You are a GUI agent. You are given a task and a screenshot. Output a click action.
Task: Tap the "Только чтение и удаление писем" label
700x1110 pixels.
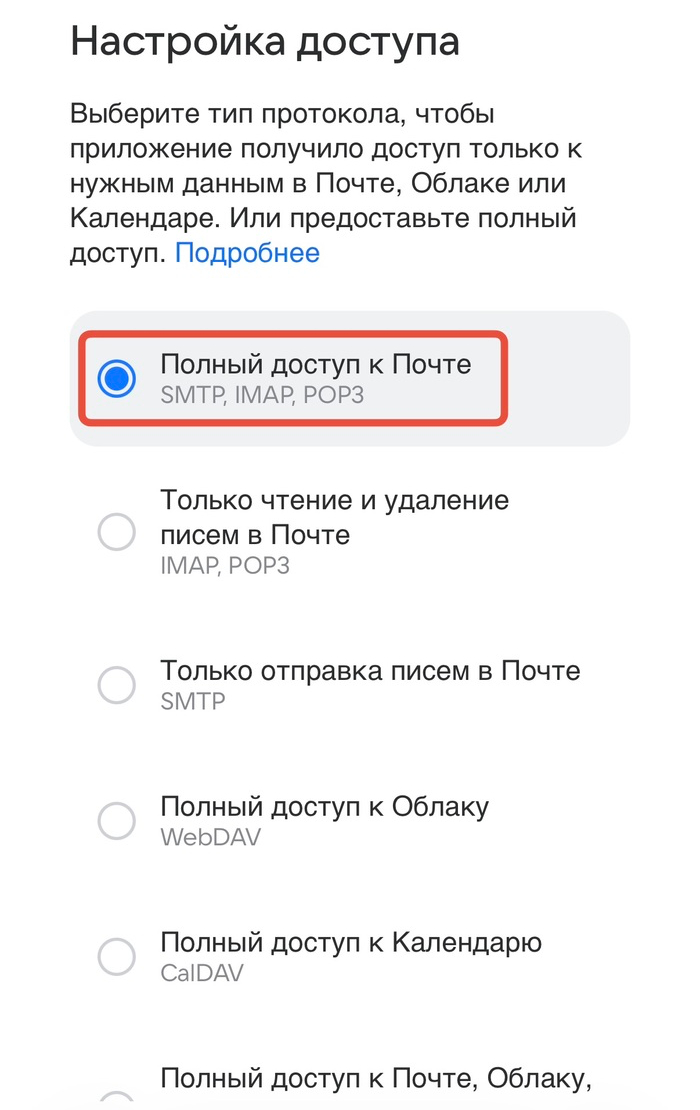pos(334,516)
